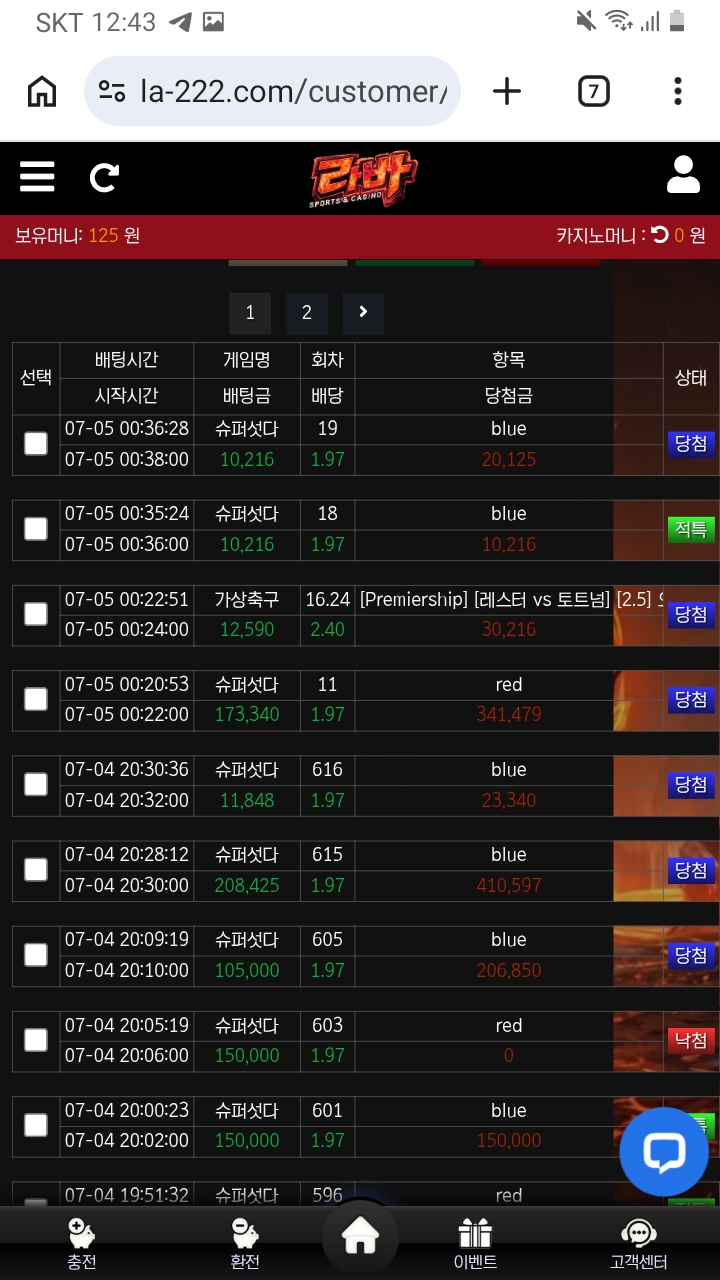Open the browser three-dot menu

click(678, 92)
